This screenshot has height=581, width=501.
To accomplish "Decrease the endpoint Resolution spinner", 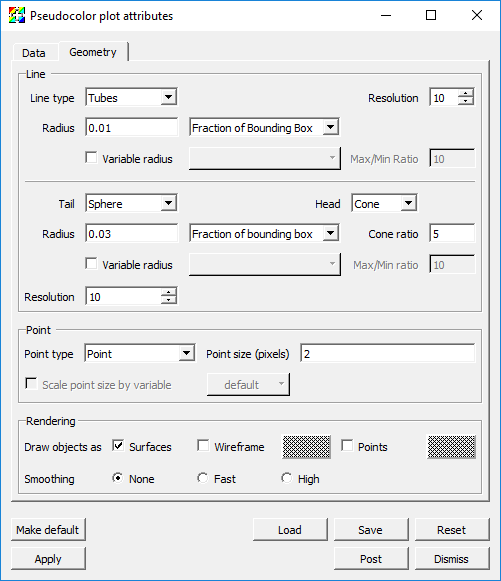I will pos(169,300).
